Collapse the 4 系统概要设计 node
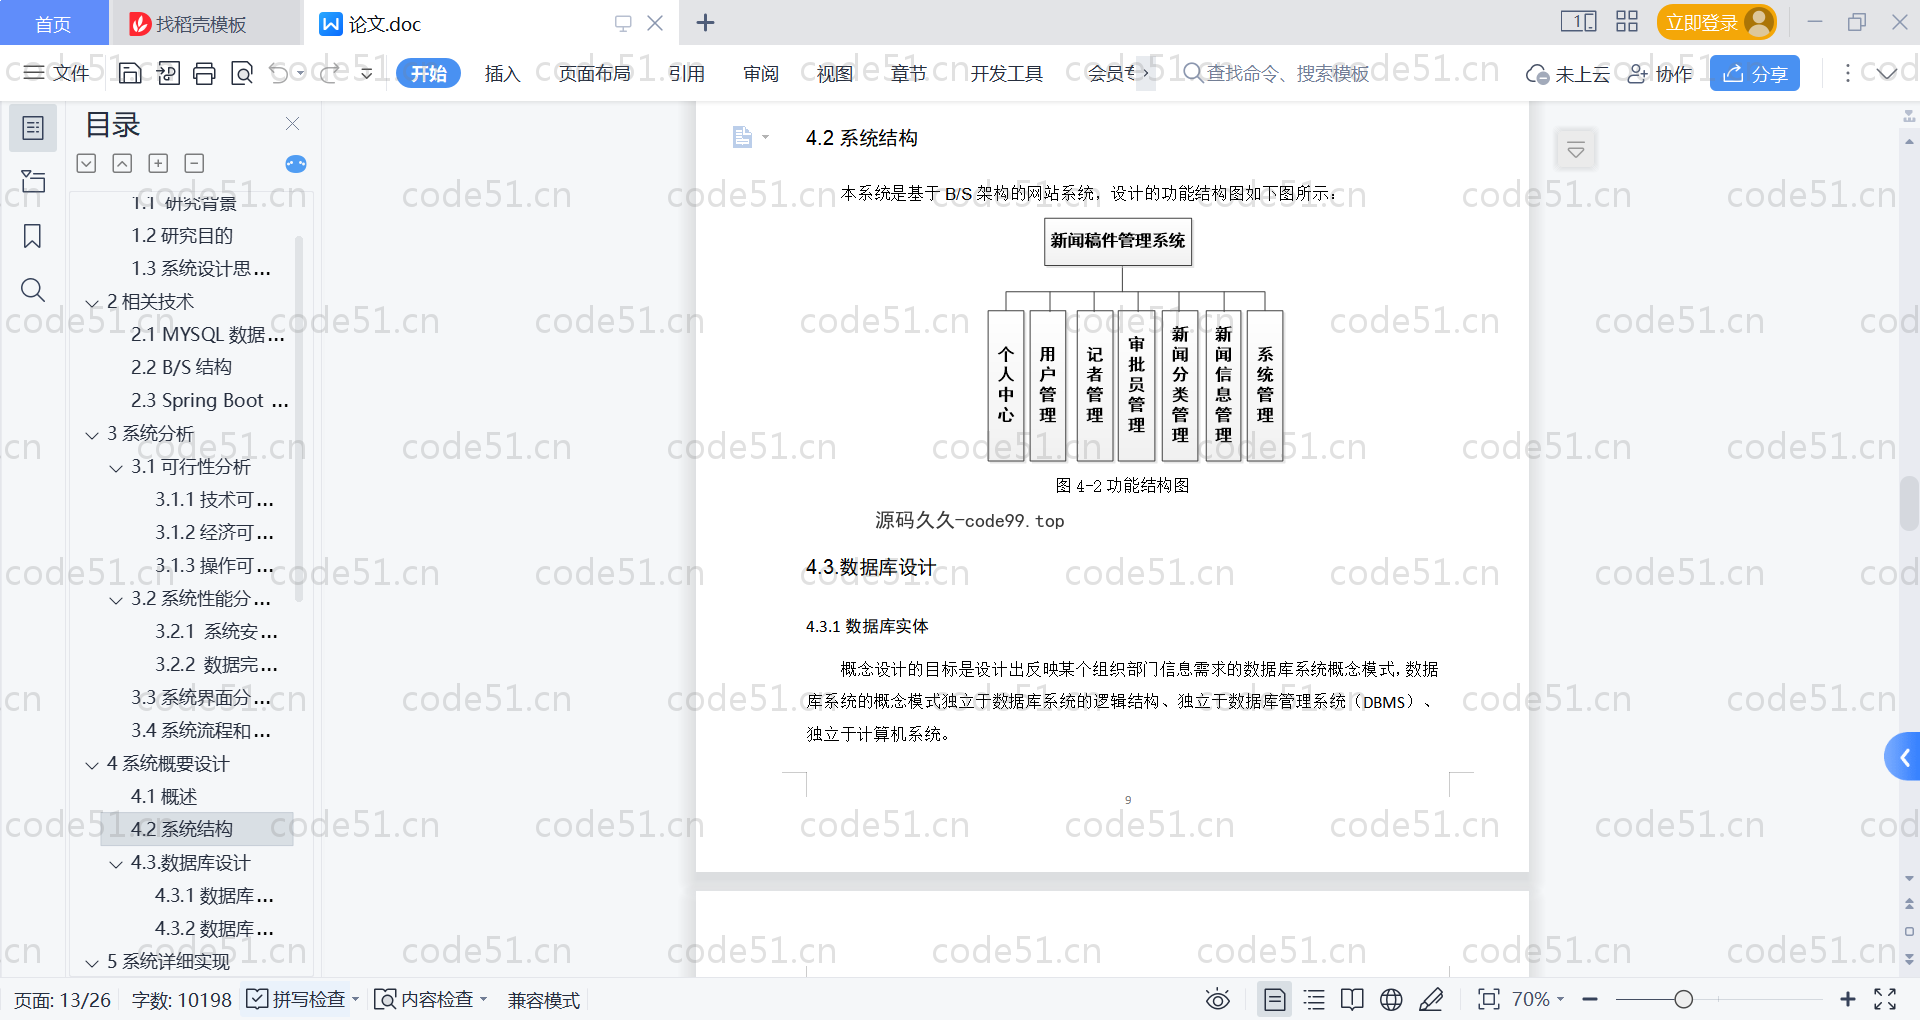The width and height of the screenshot is (1920, 1020). tap(92, 765)
